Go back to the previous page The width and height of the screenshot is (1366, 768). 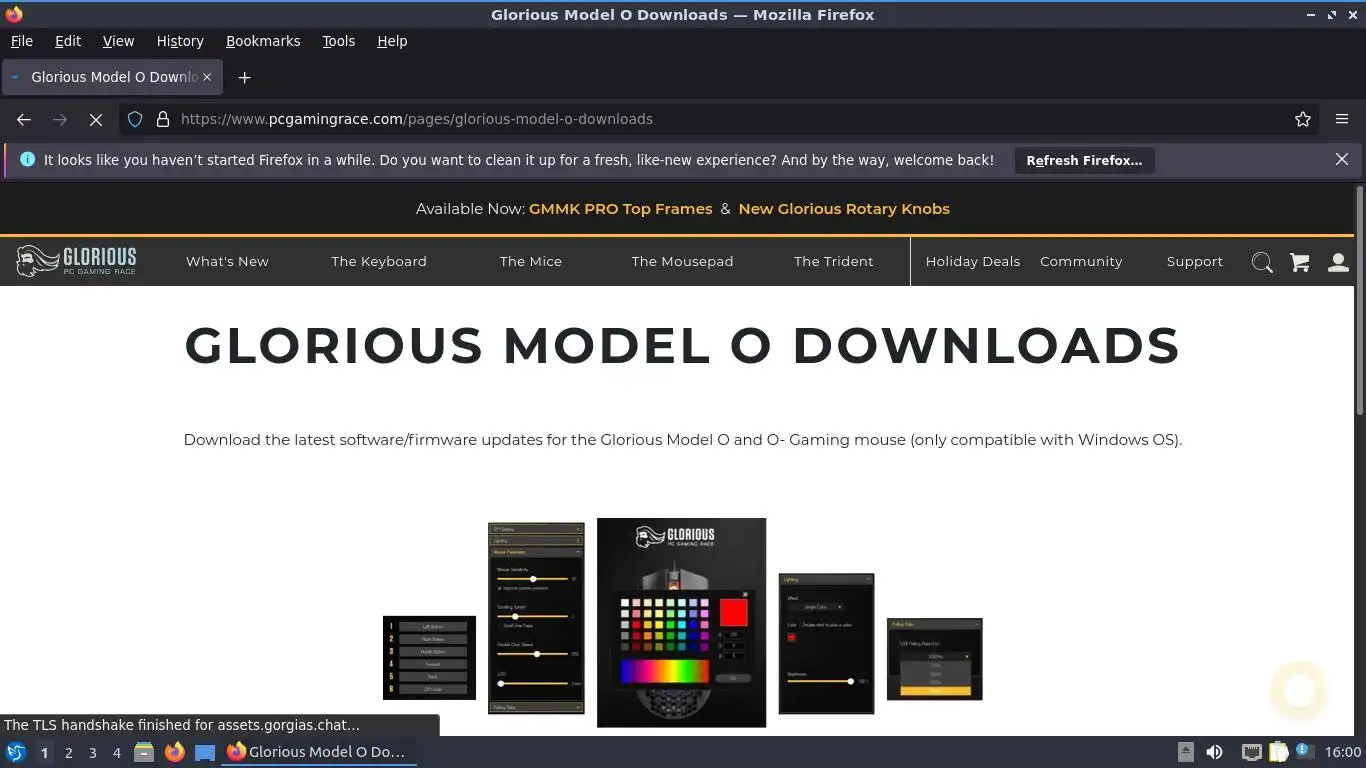click(x=24, y=119)
